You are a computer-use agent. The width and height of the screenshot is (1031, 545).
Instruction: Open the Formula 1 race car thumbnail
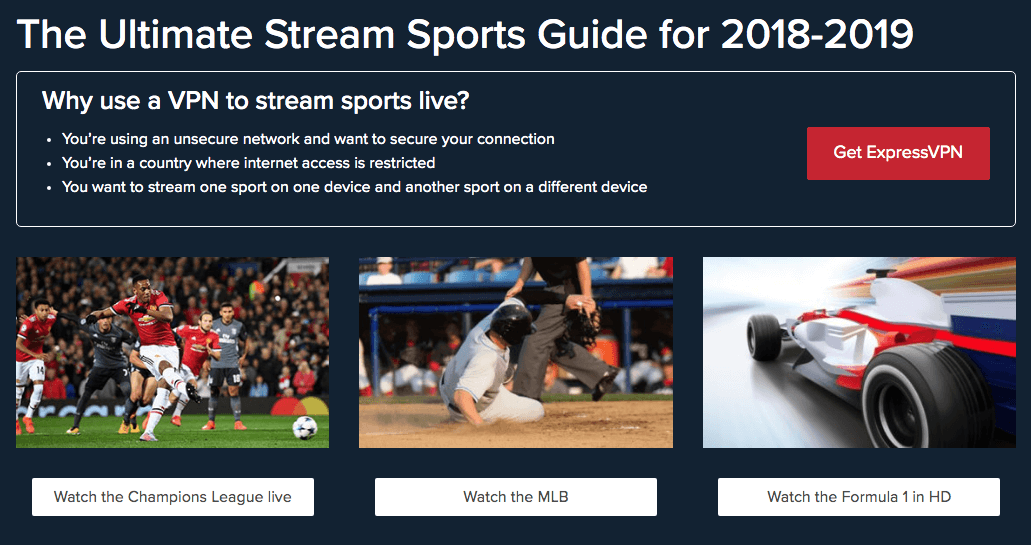(x=859, y=352)
